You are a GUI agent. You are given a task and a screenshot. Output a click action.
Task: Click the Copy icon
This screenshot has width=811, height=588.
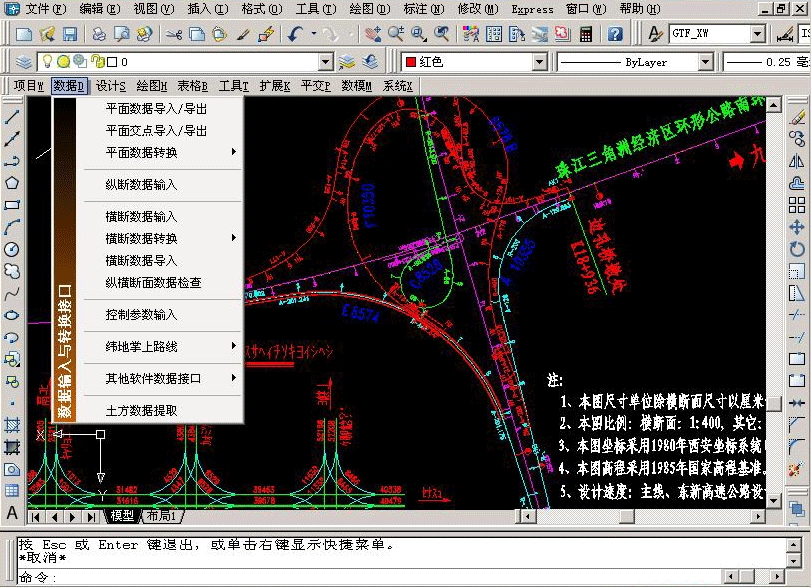[x=197, y=34]
